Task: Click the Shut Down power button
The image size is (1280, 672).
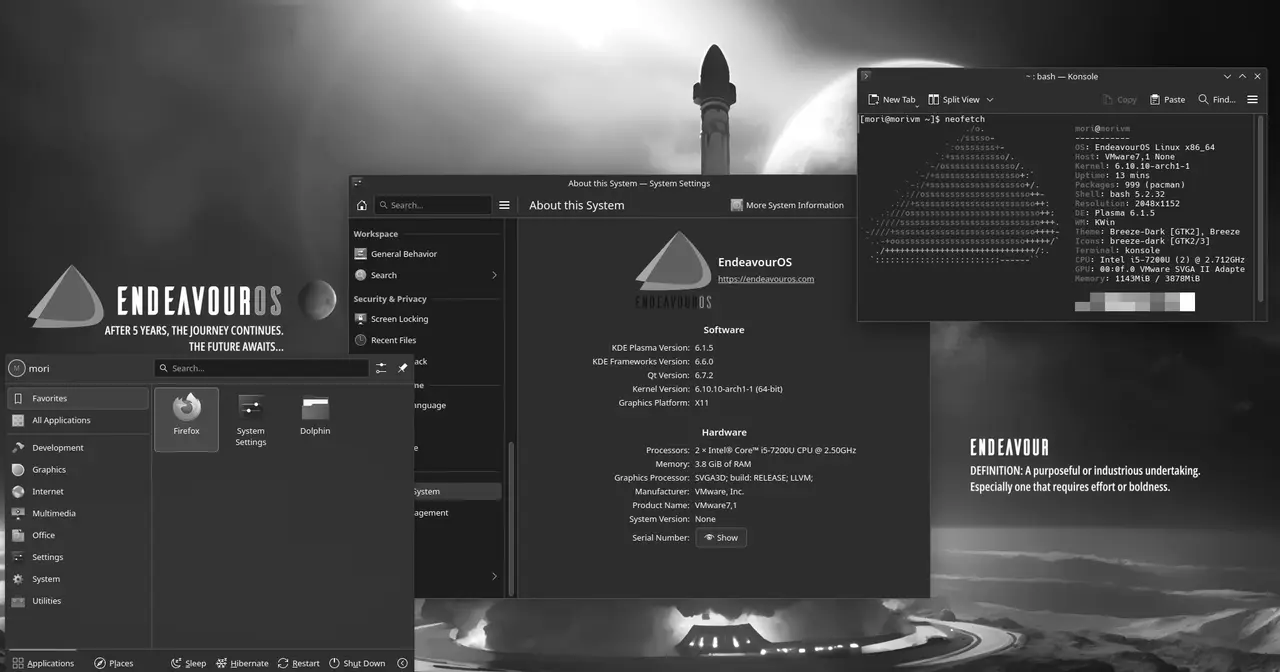Action: point(357,663)
